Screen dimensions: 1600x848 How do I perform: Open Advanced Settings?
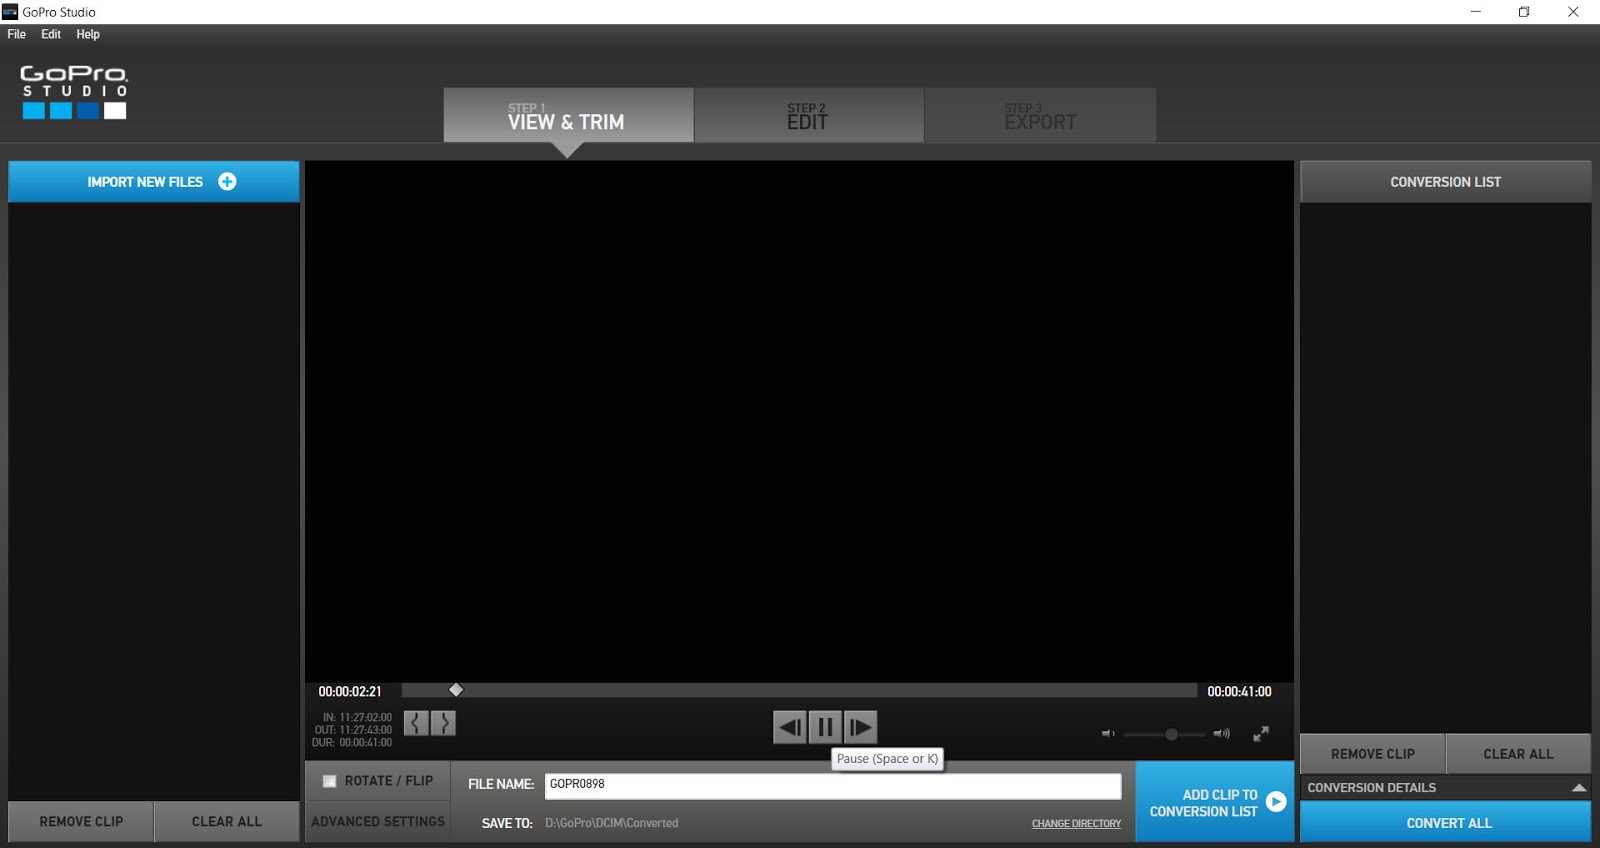pyautogui.click(x=378, y=822)
